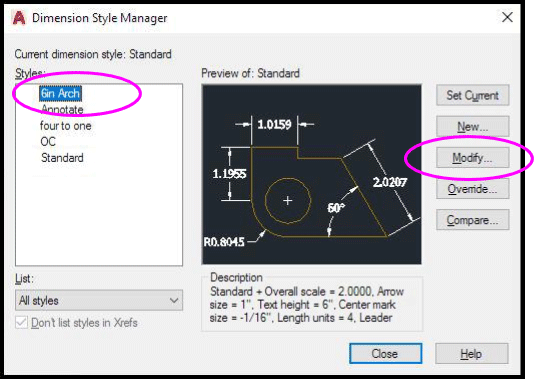Select the OC dimension style
534x379 pixels.
48,142
